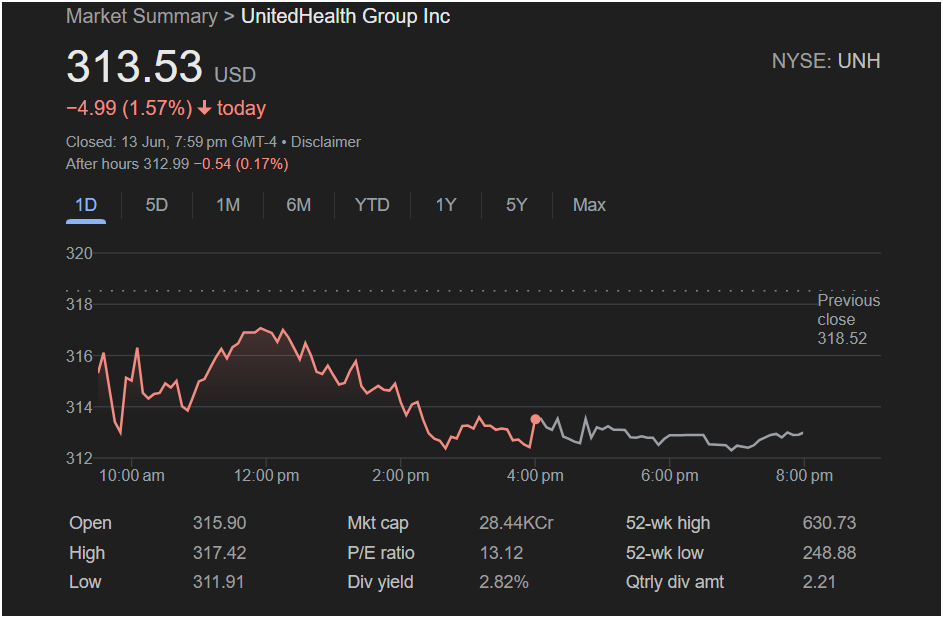943x618 pixels.
Task: Click the 52-wk low value 248.88
Action: click(x=829, y=553)
